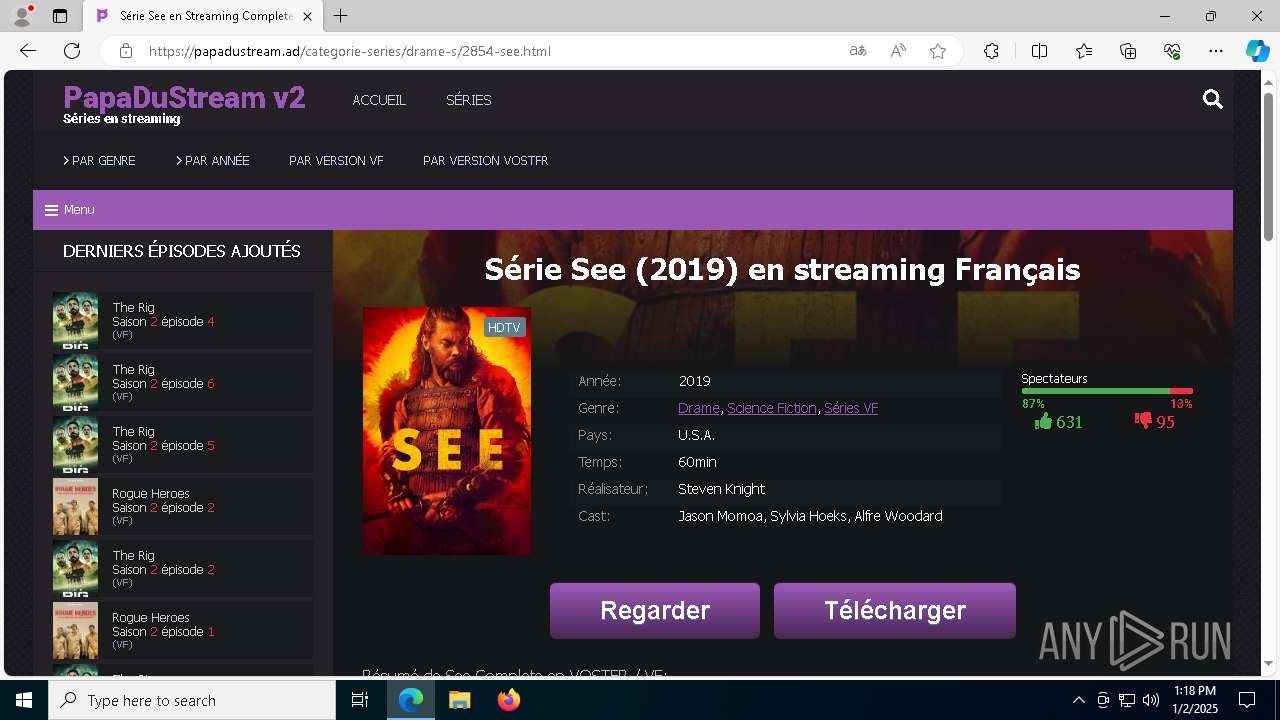Open the Séries VF genre link
The image size is (1280, 720).
pos(851,408)
